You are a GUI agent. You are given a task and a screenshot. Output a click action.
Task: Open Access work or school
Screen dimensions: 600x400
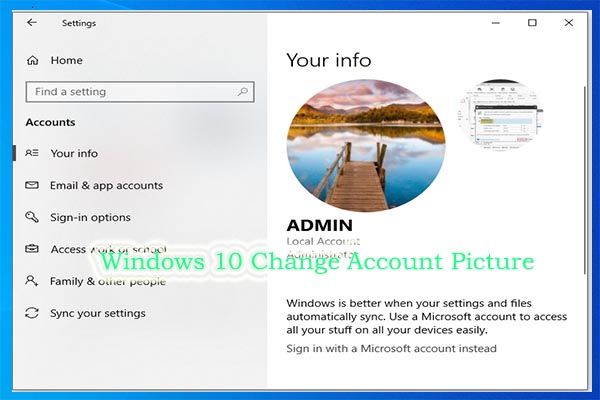(x=109, y=249)
